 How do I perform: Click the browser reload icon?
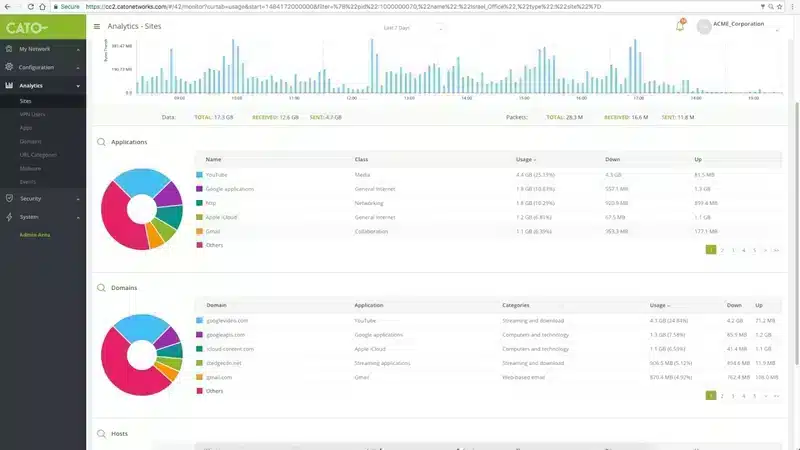(31, 7)
